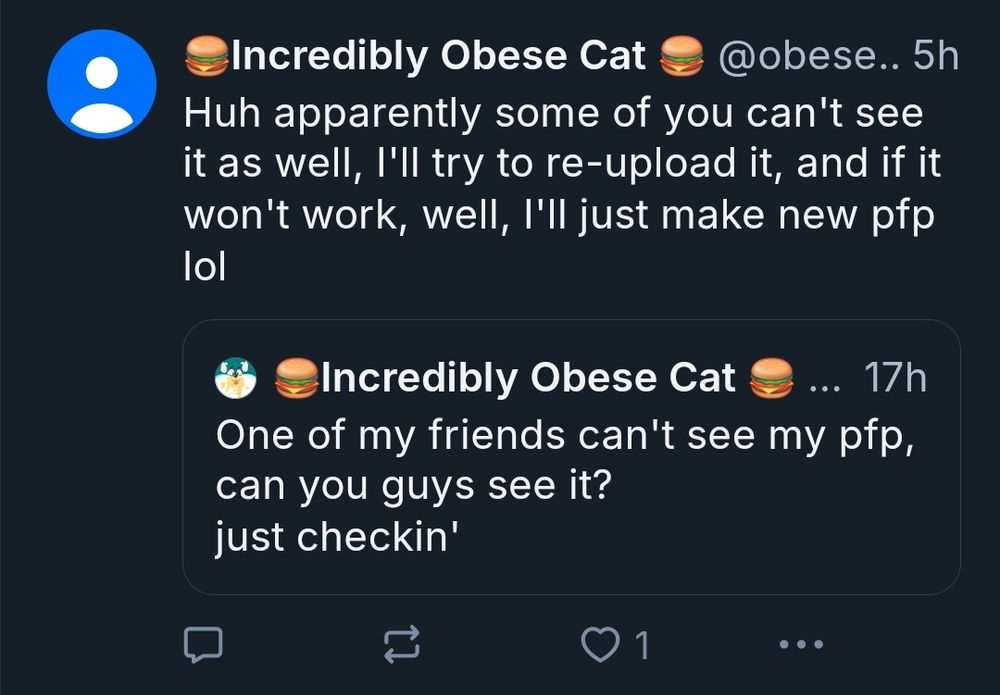This screenshot has height=695, width=1000.
Task: Click the small avatar in the quoted post
Action: pos(236,378)
